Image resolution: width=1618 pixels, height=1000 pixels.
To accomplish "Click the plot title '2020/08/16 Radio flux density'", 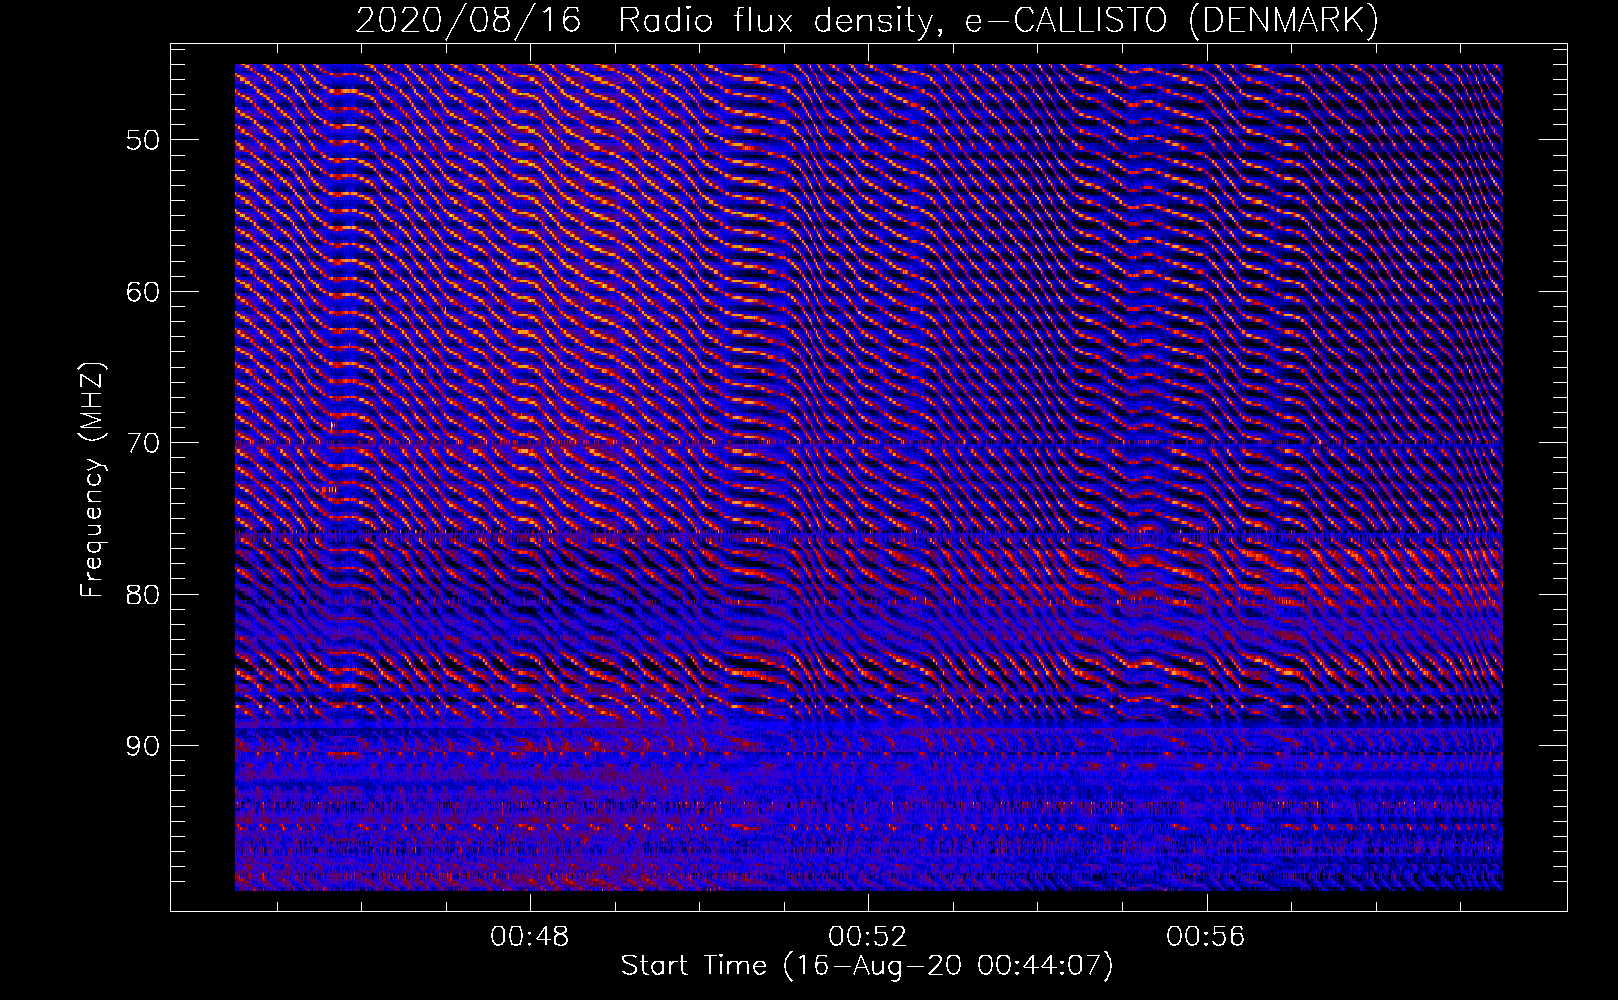I will click(651, 20).
